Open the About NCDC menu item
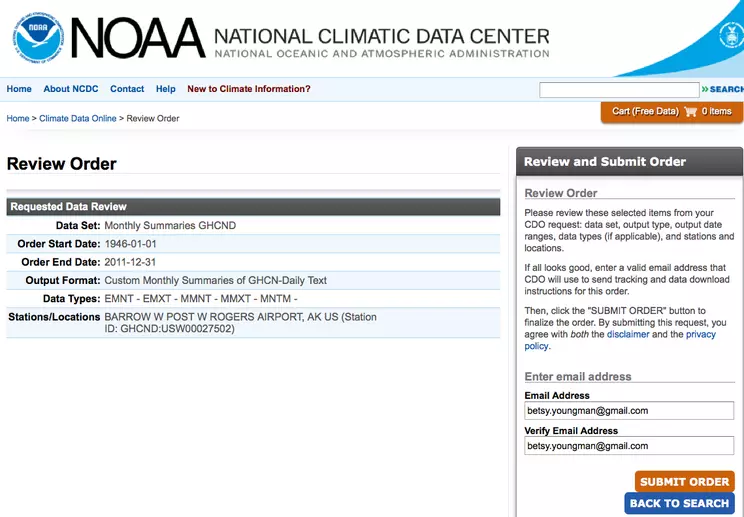 pyautogui.click(x=71, y=89)
